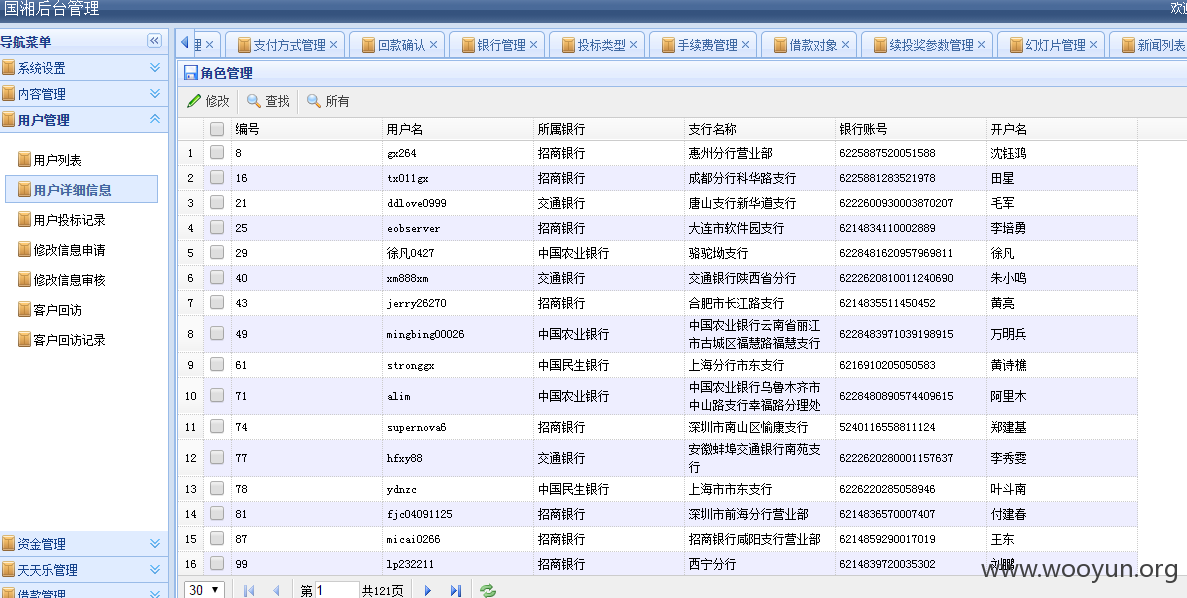The height and width of the screenshot is (598, 1187).
Task: Close the 投标类型 tab
Action: [x=633, y=45]
